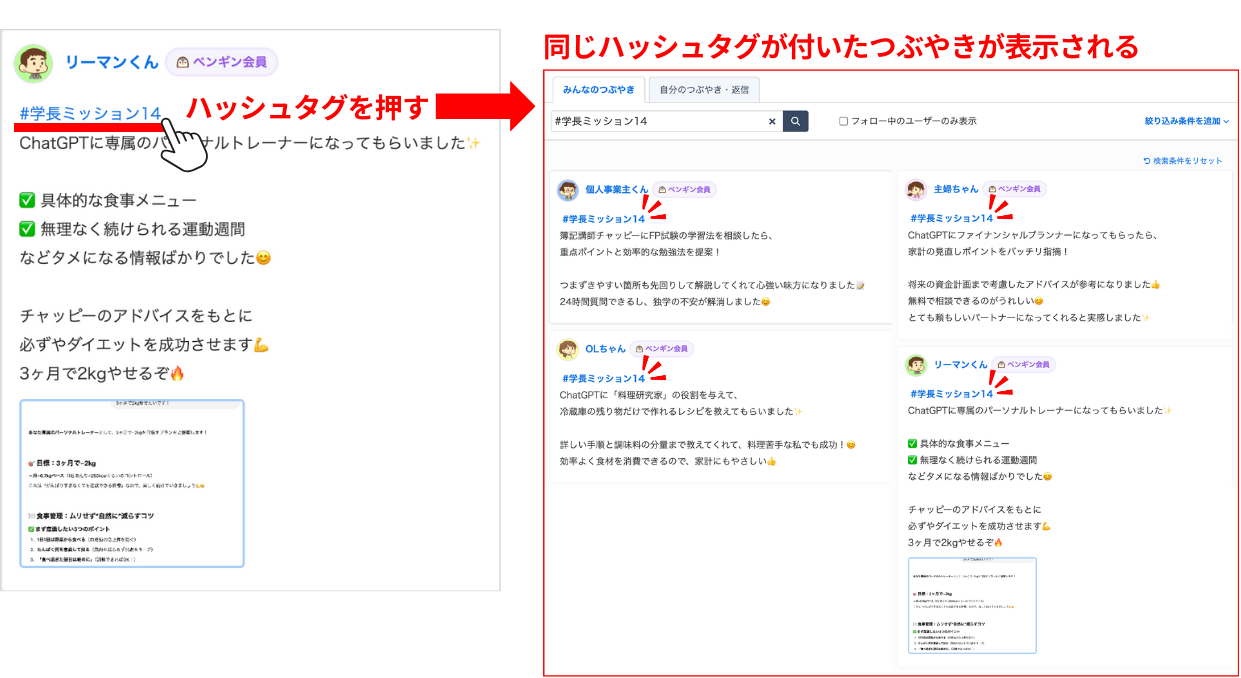Click text 具体的な食事メニュー in left post

pyautogui.click(x=118, y=200)
